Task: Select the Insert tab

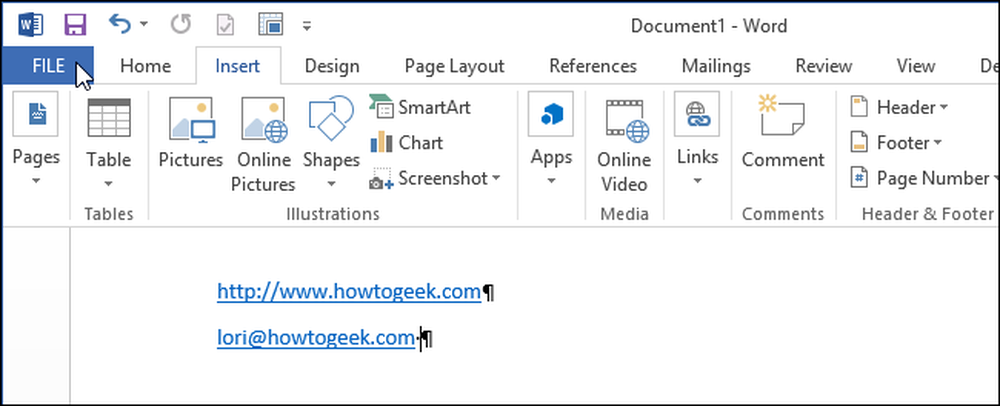Action: (238, 66)
